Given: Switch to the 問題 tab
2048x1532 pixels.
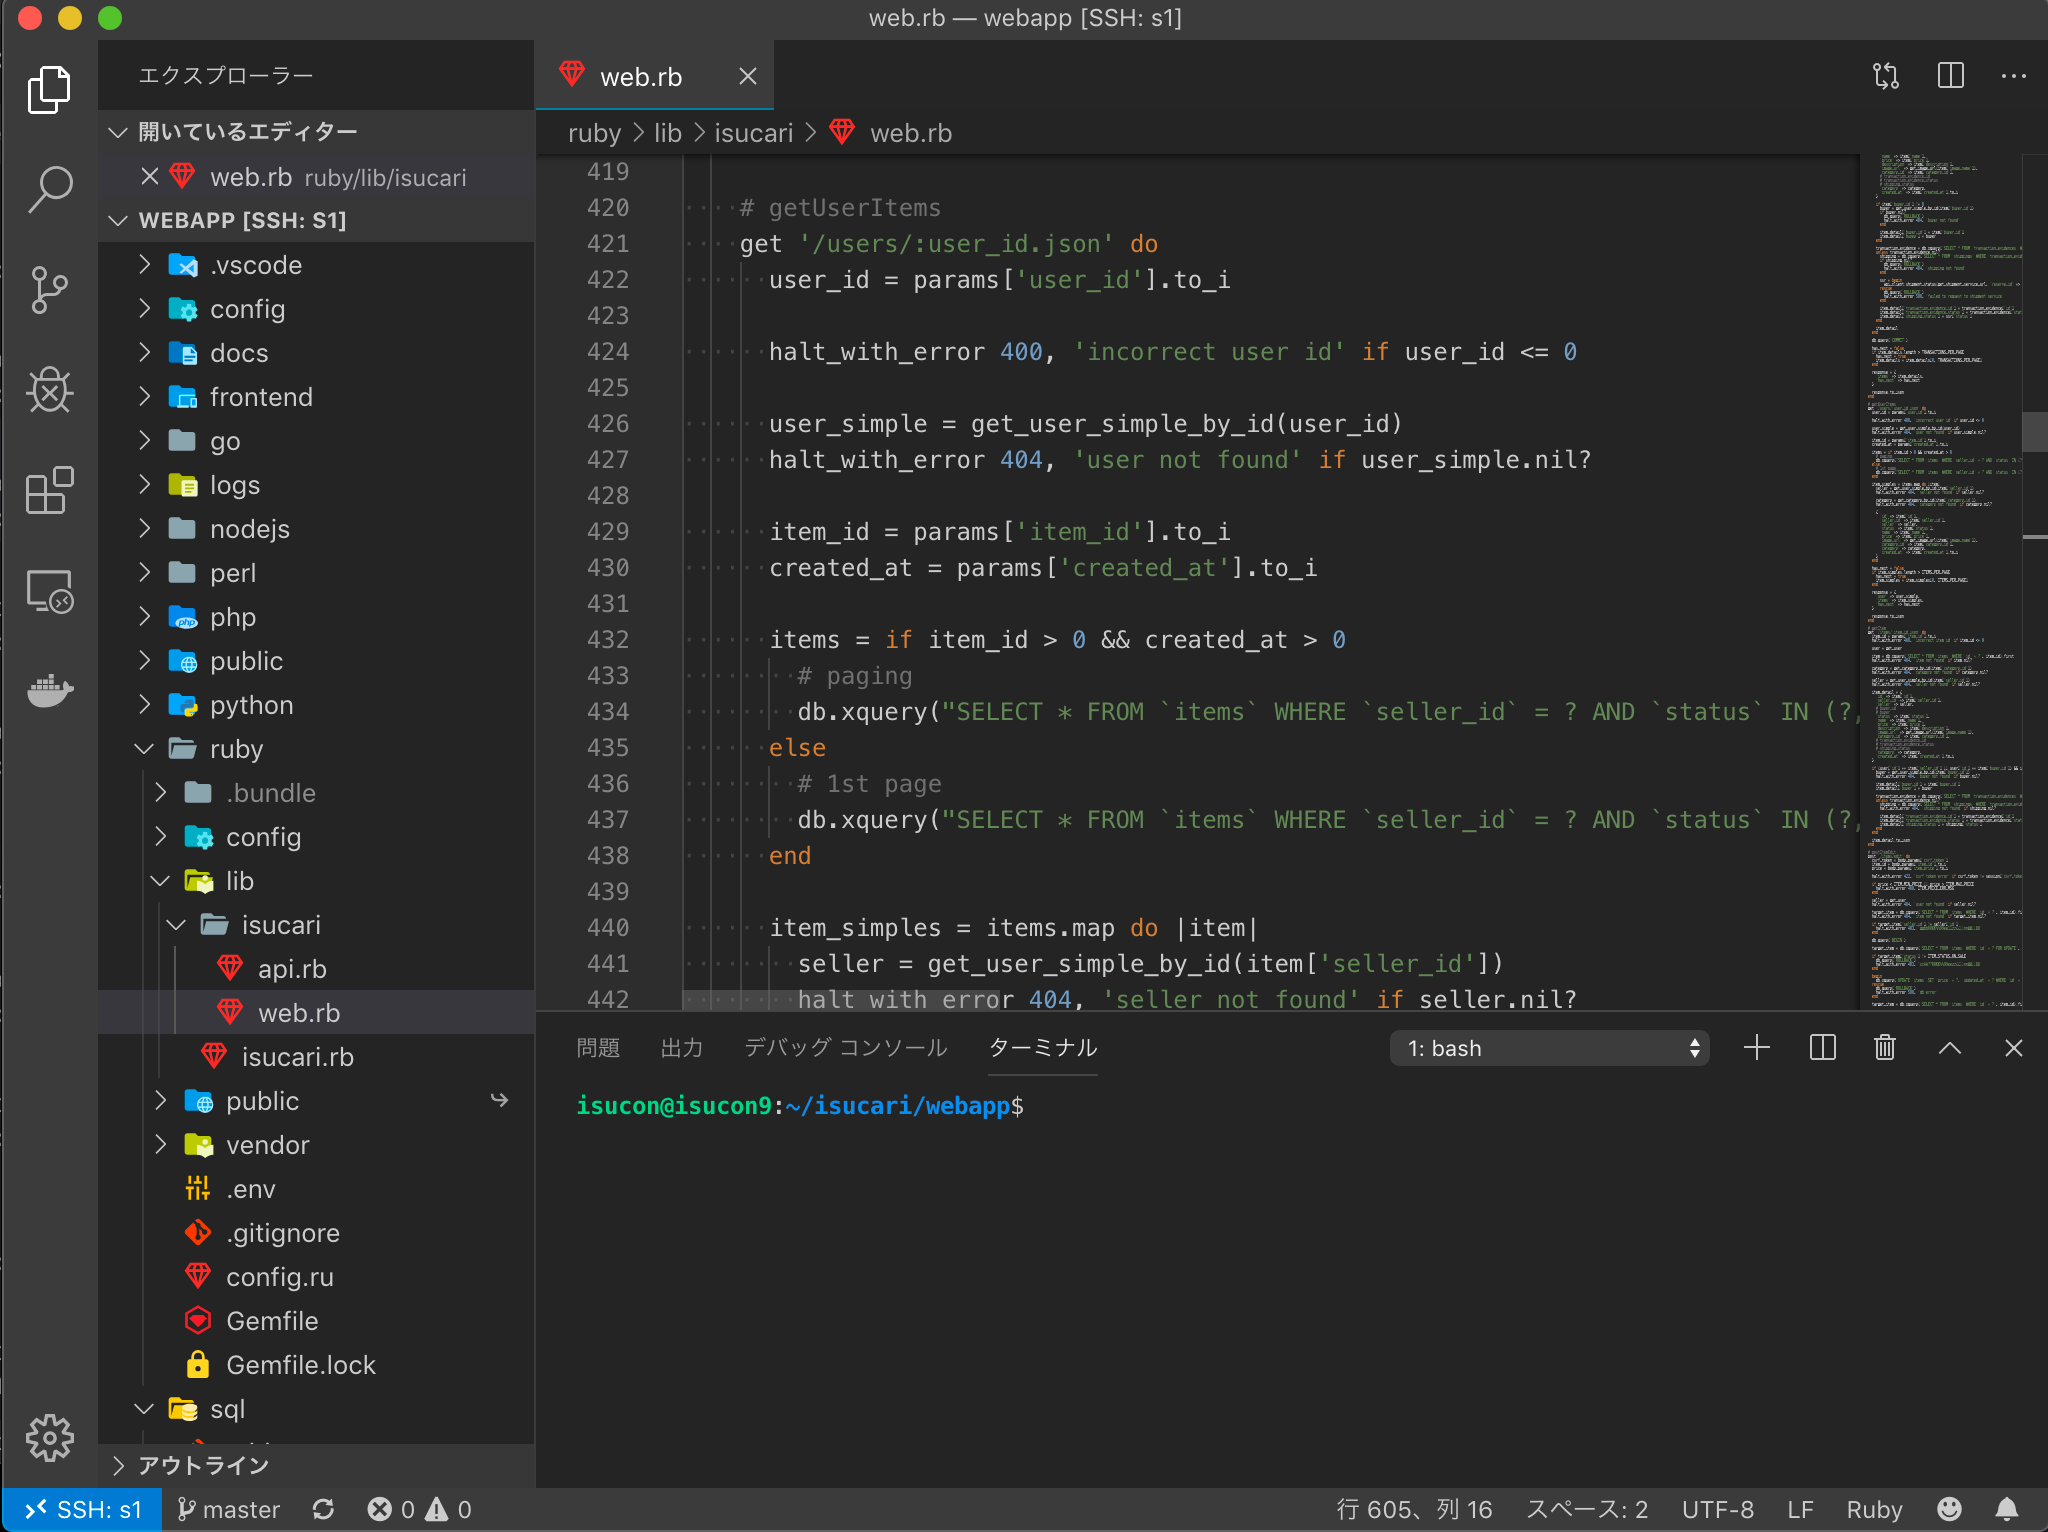Looking at the screenshot, I should pos(598,1047).
